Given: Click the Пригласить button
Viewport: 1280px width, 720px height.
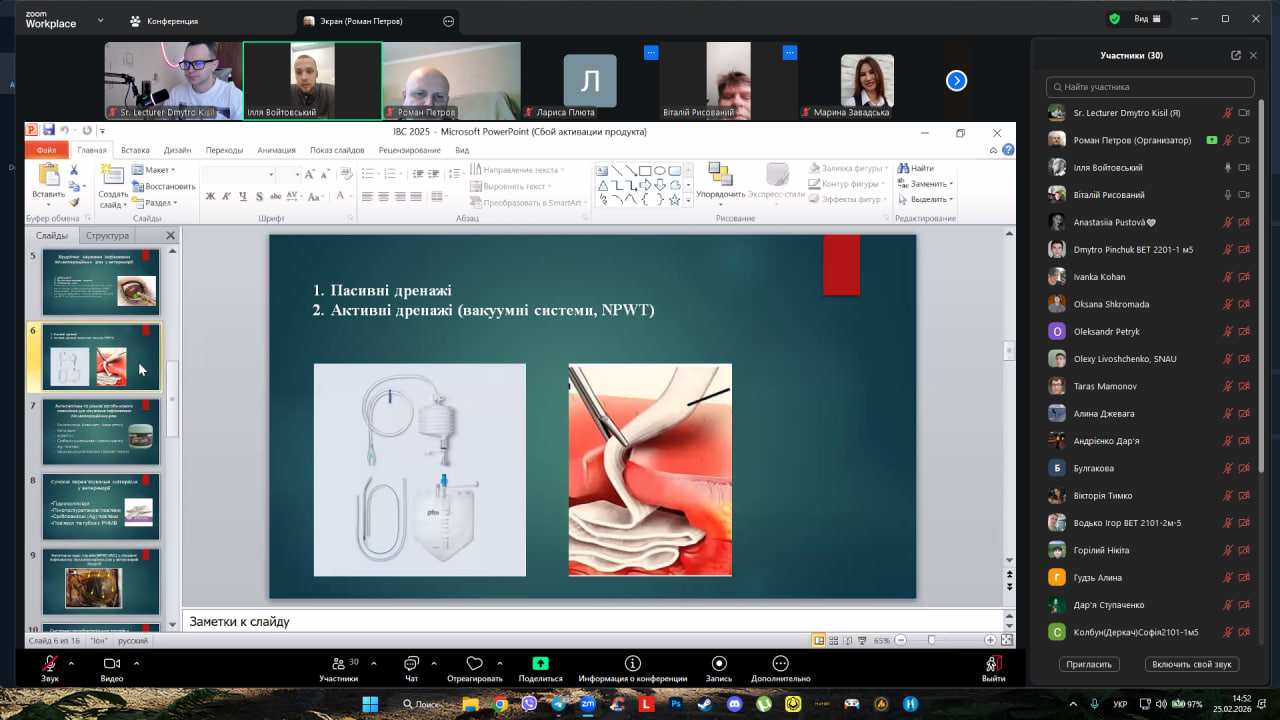Looking at the screenshot, I should click(1089, 664).
